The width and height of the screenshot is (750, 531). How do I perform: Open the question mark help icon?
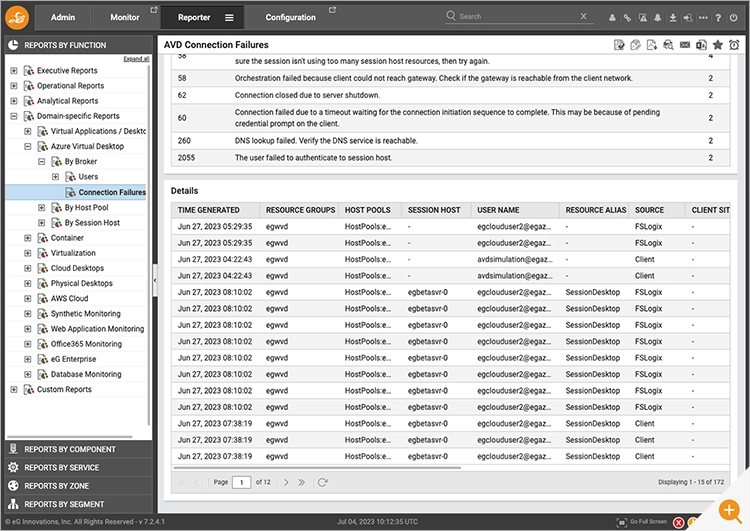click(x=718, y=18)
